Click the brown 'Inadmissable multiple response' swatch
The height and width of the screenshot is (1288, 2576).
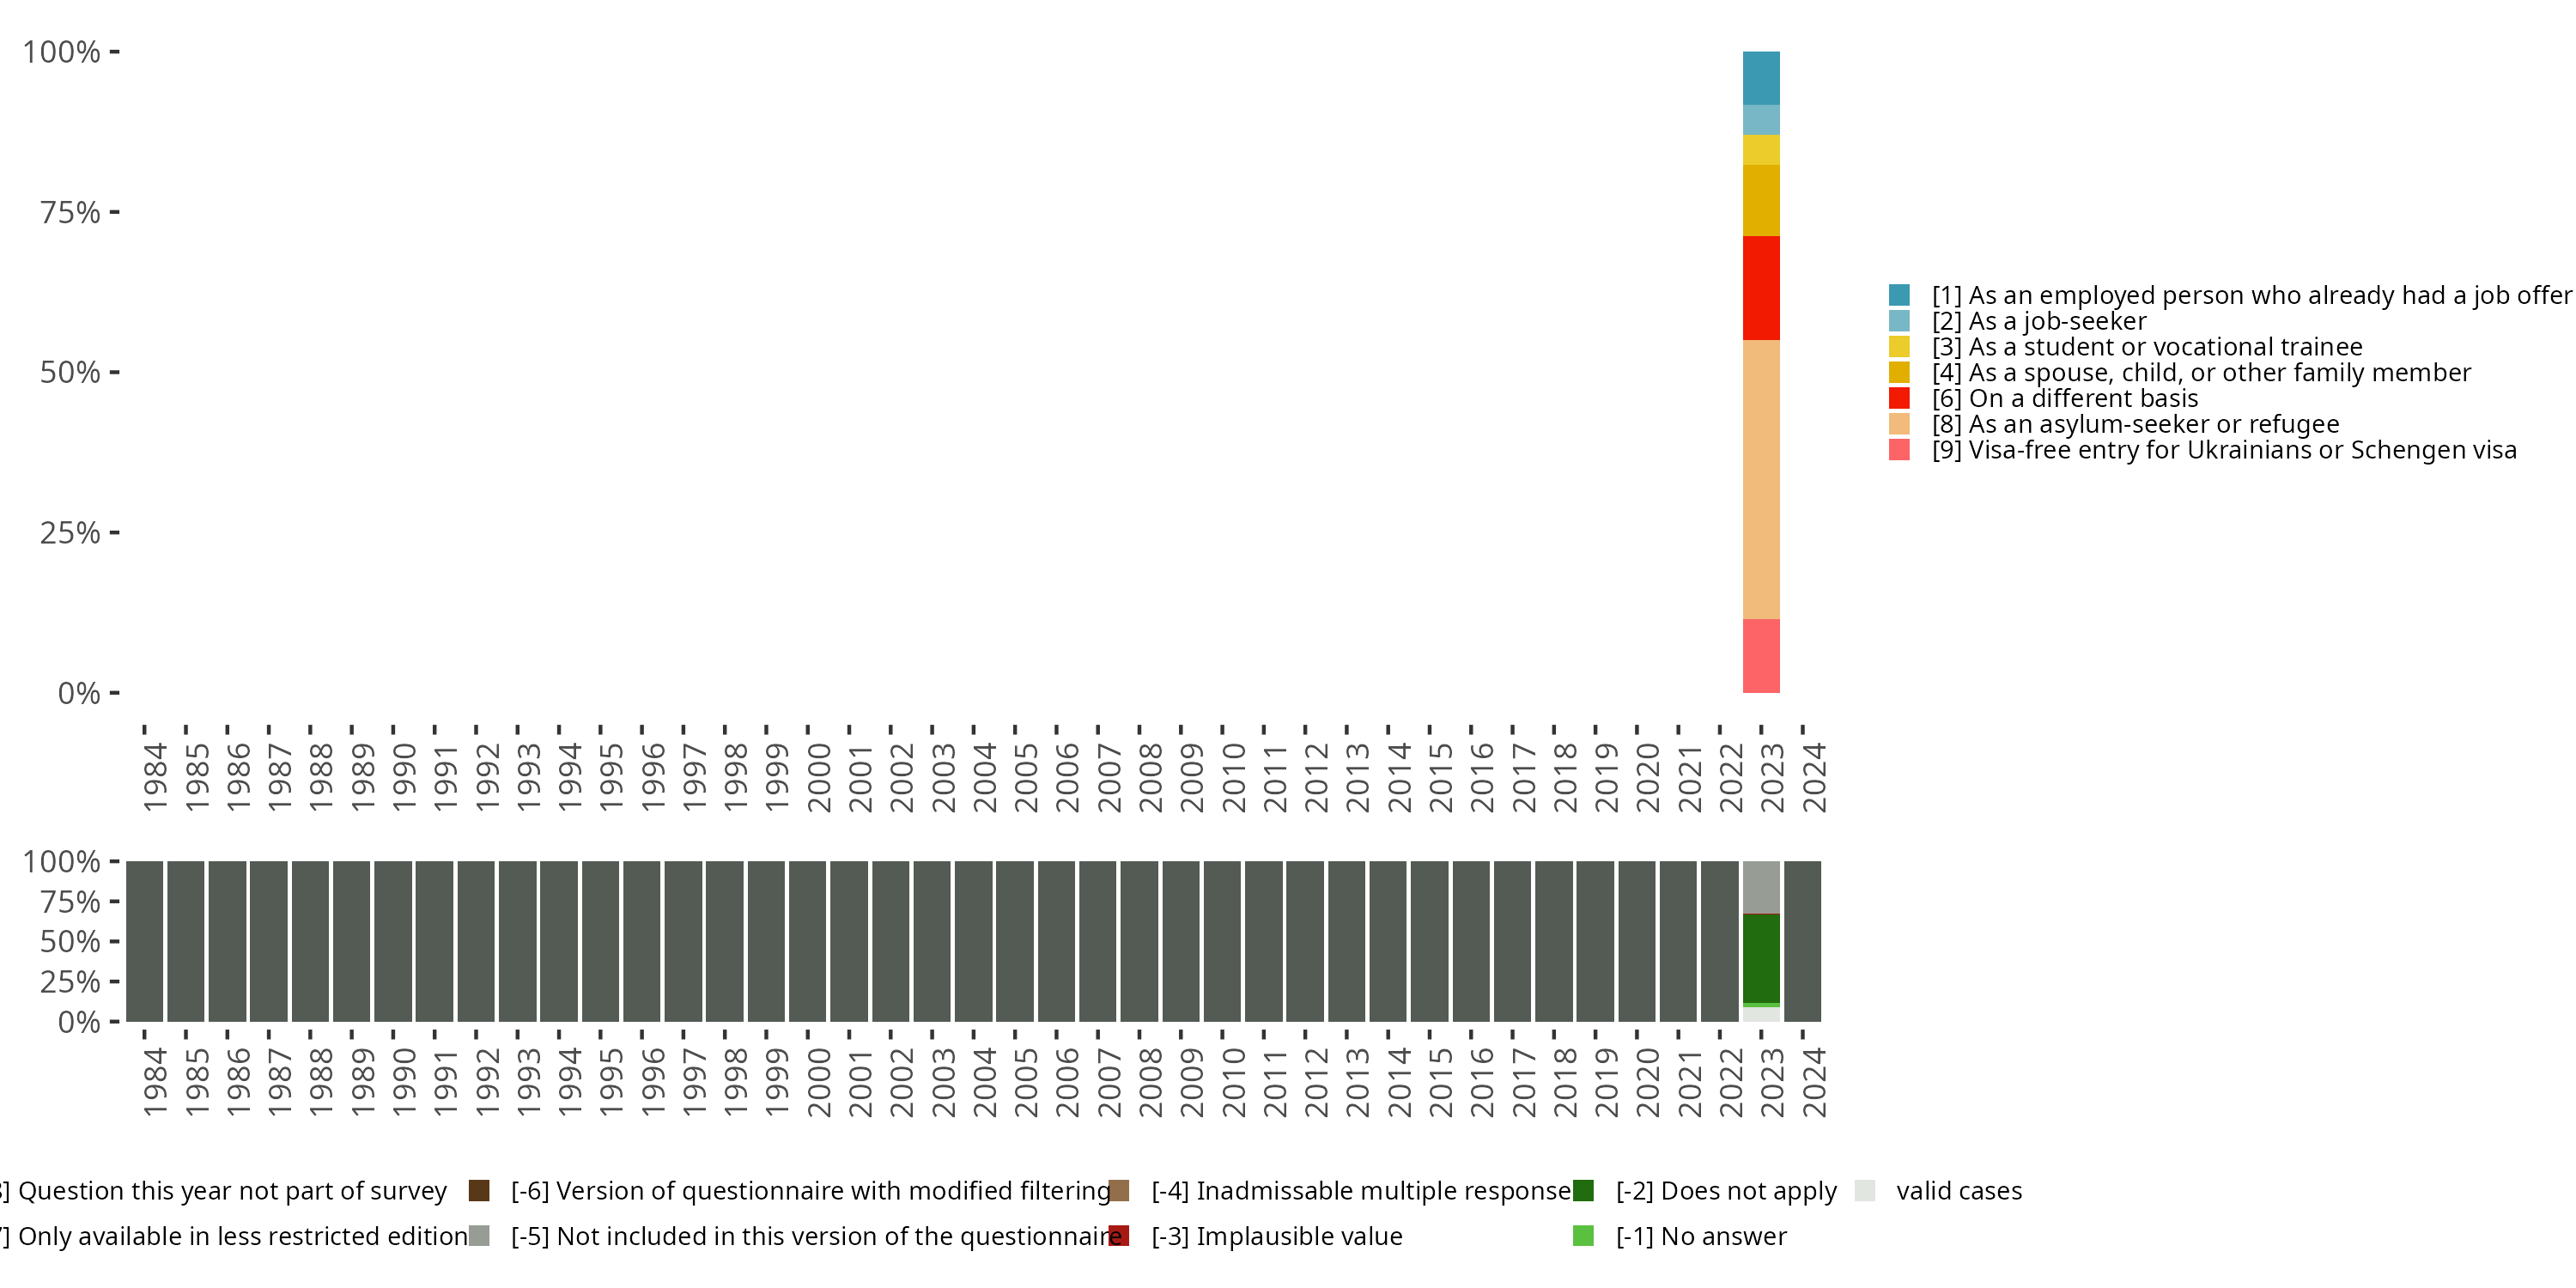(x=1119, y=1190)
